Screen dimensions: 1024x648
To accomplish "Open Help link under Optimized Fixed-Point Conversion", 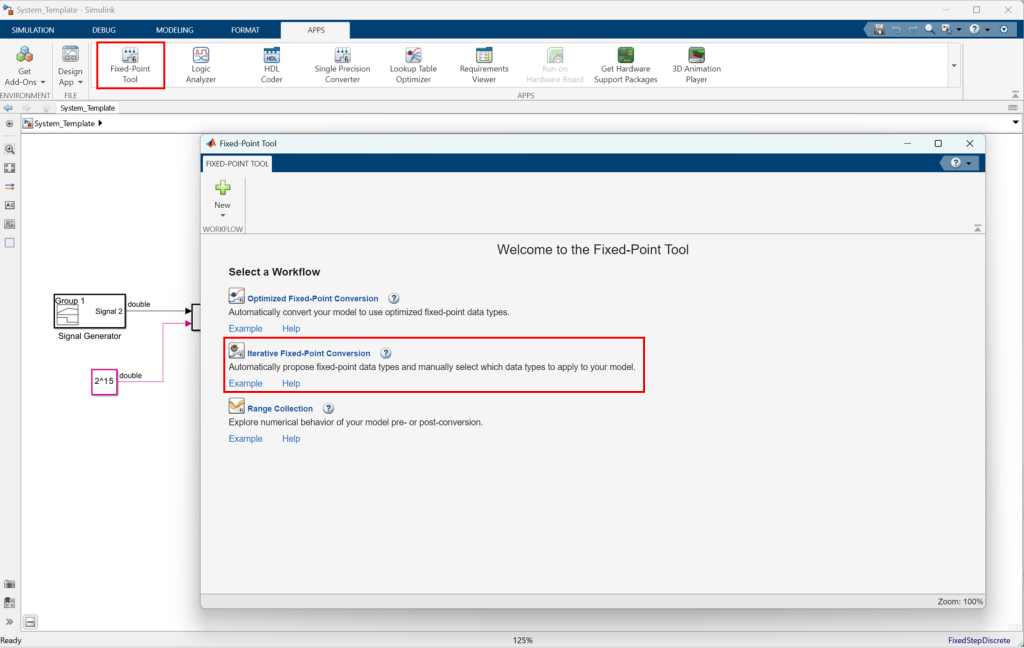I will pos(291,329).
